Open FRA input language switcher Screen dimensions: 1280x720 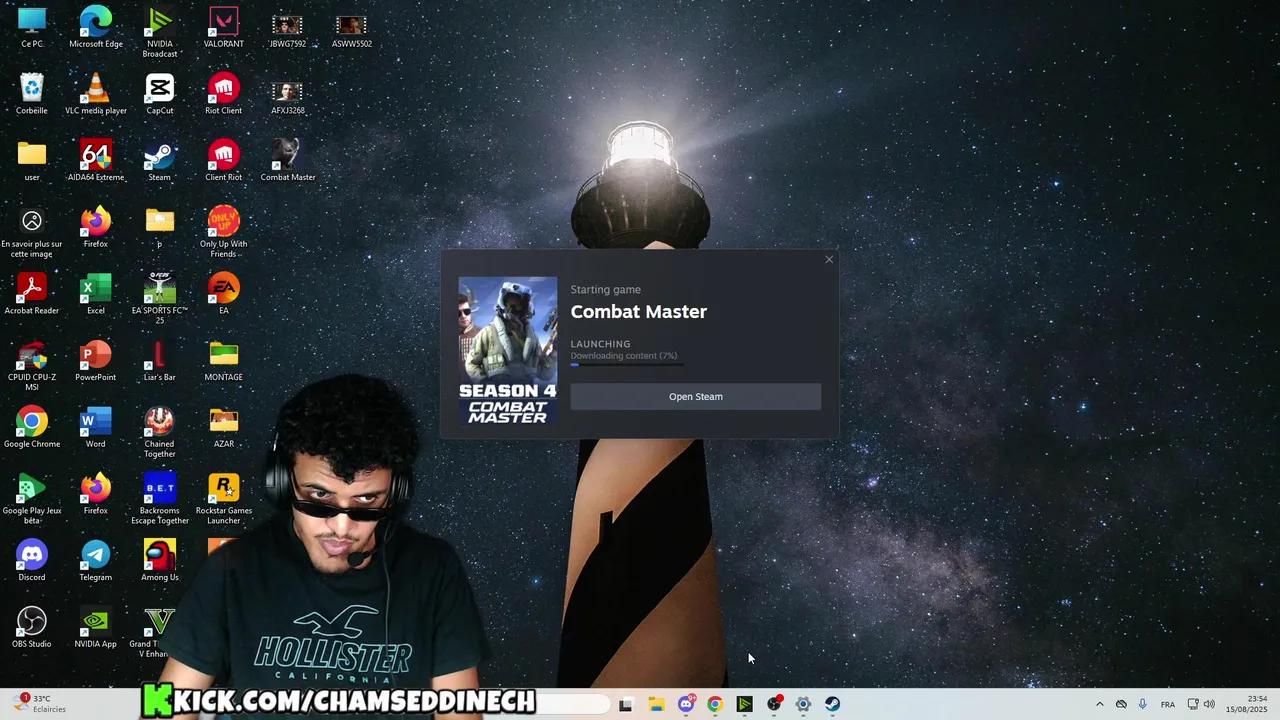coord(1168,705)
